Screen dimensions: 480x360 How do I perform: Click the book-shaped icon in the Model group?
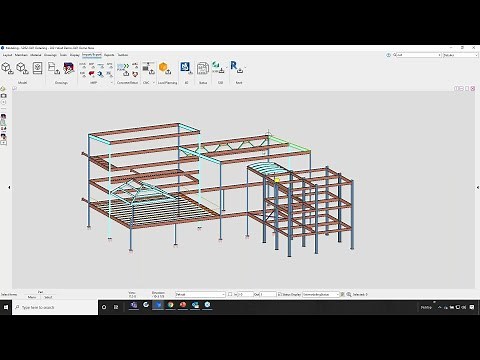(37, 68)
